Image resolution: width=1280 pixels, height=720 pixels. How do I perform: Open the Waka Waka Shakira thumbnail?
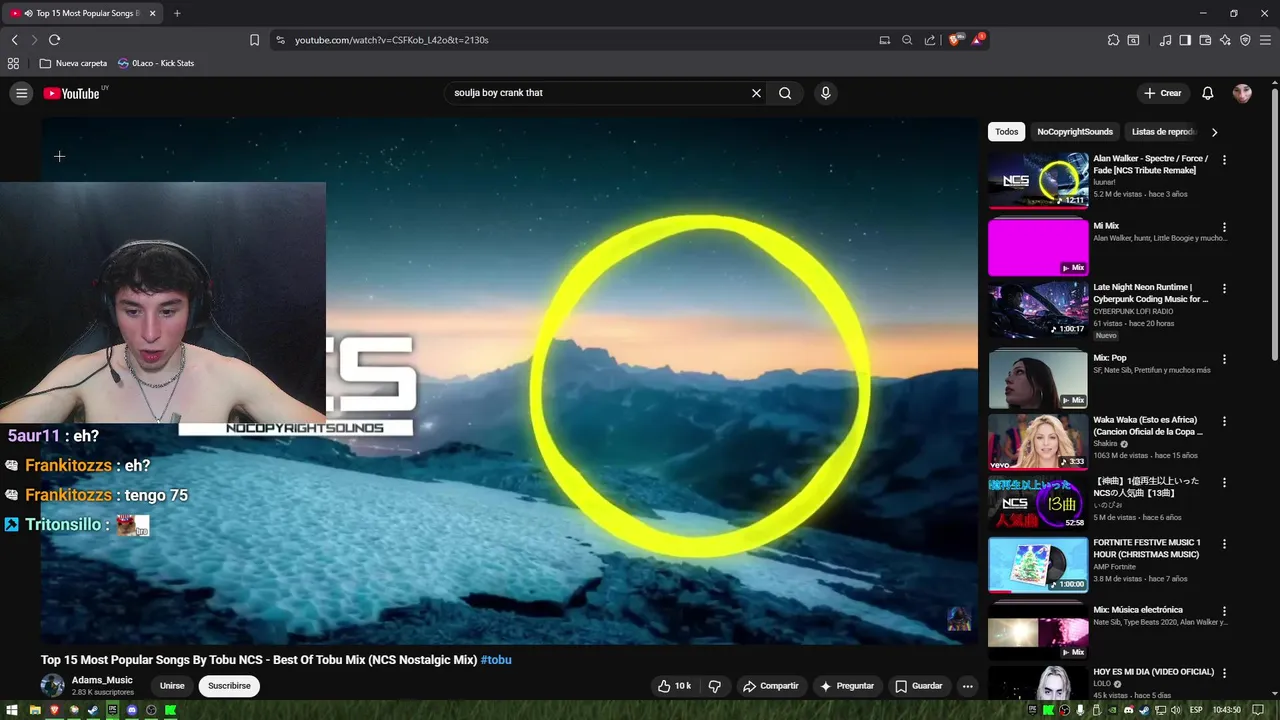tap(1038, 441)
